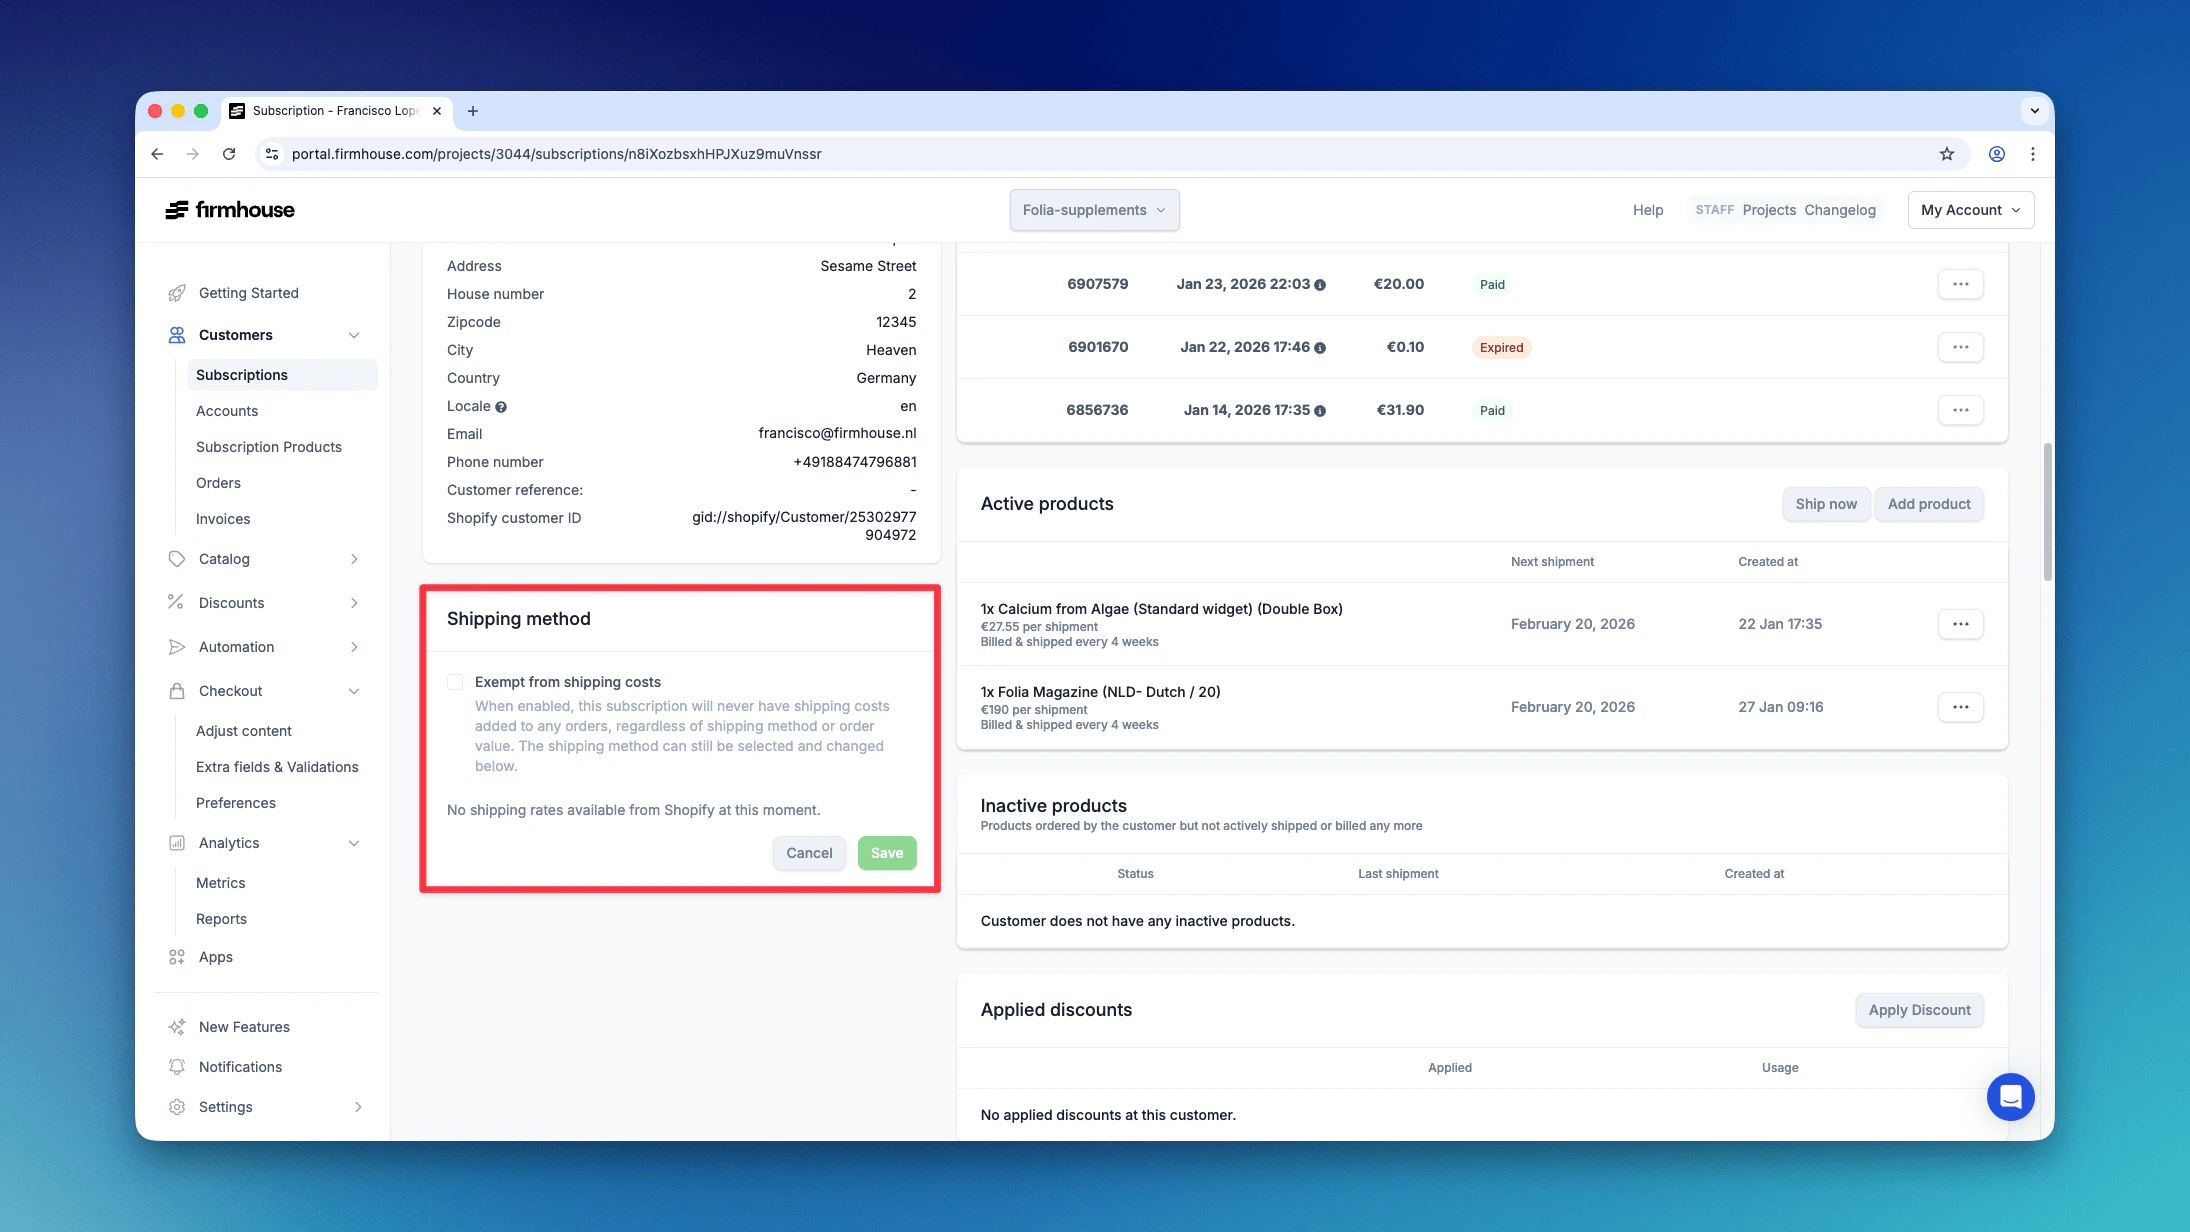Open the Folia-supplements project dropdown
Image resolution: width=2190 pixels, height=1232 pixels.
point(1094,210)
